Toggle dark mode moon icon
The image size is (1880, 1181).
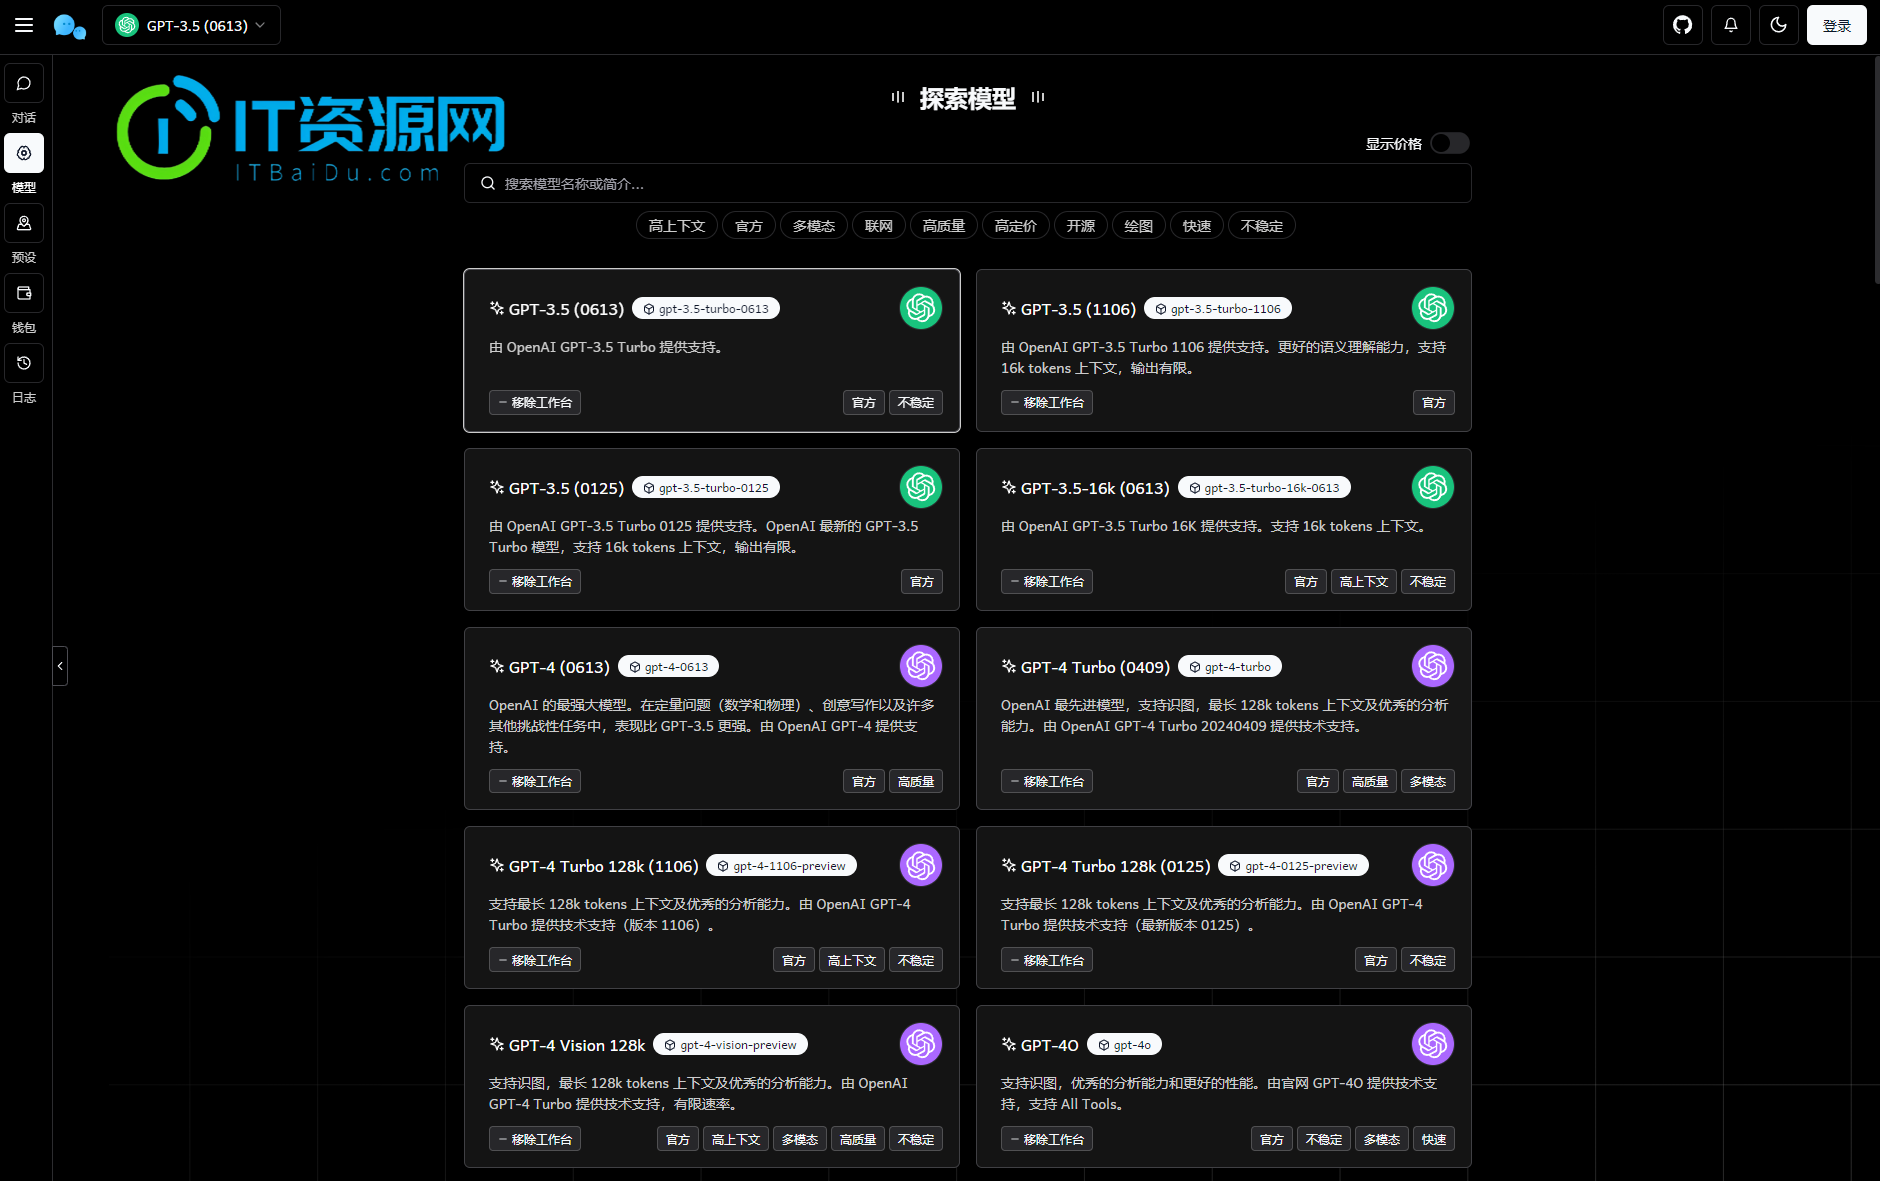click(x=1779, y=25)
